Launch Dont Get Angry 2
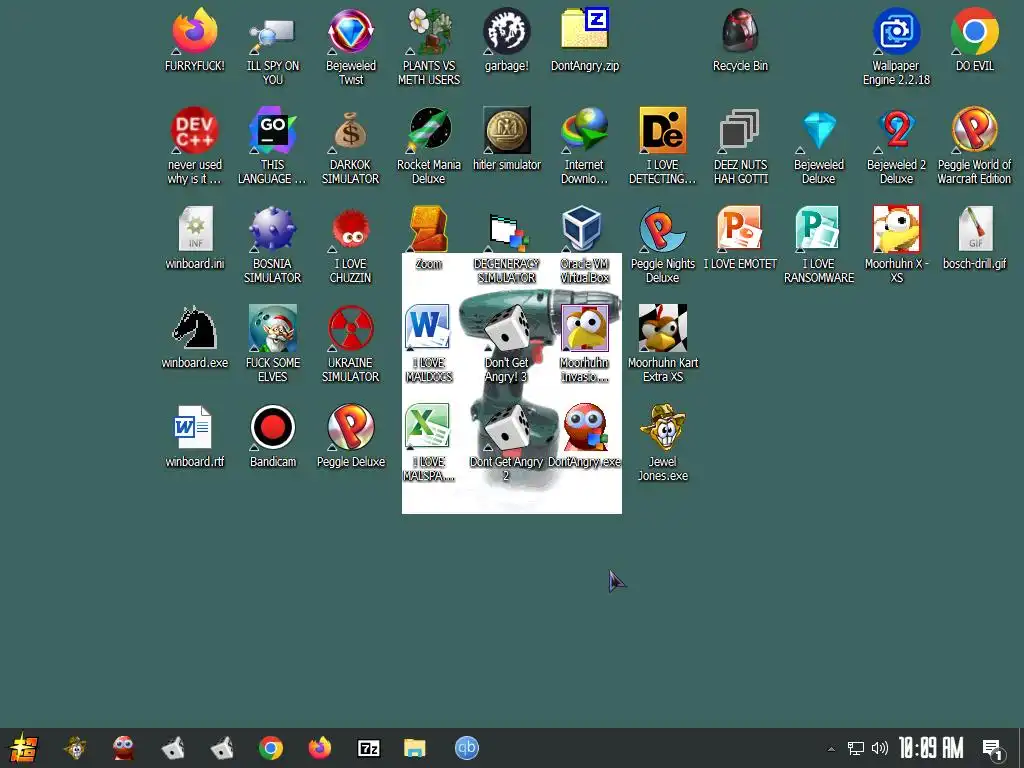 [x=507, y=443]
